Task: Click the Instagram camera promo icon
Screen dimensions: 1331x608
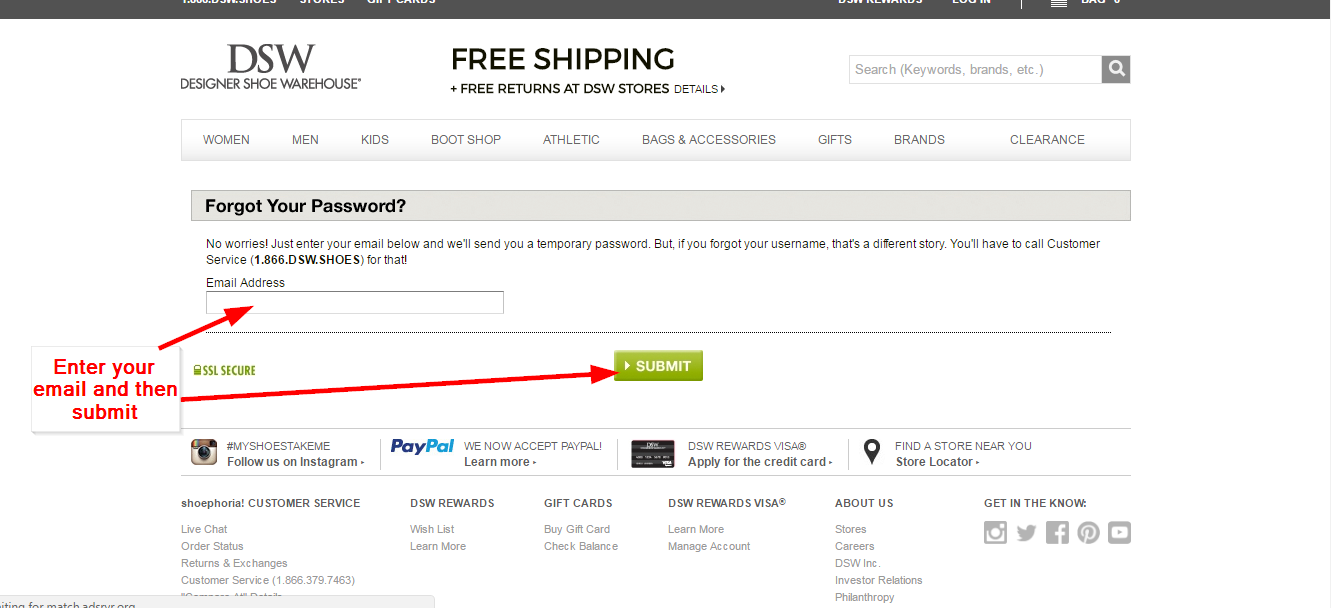Action: 204,452
